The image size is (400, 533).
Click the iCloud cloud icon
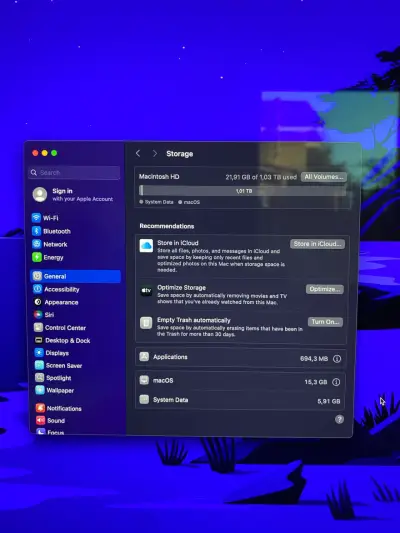146,245
